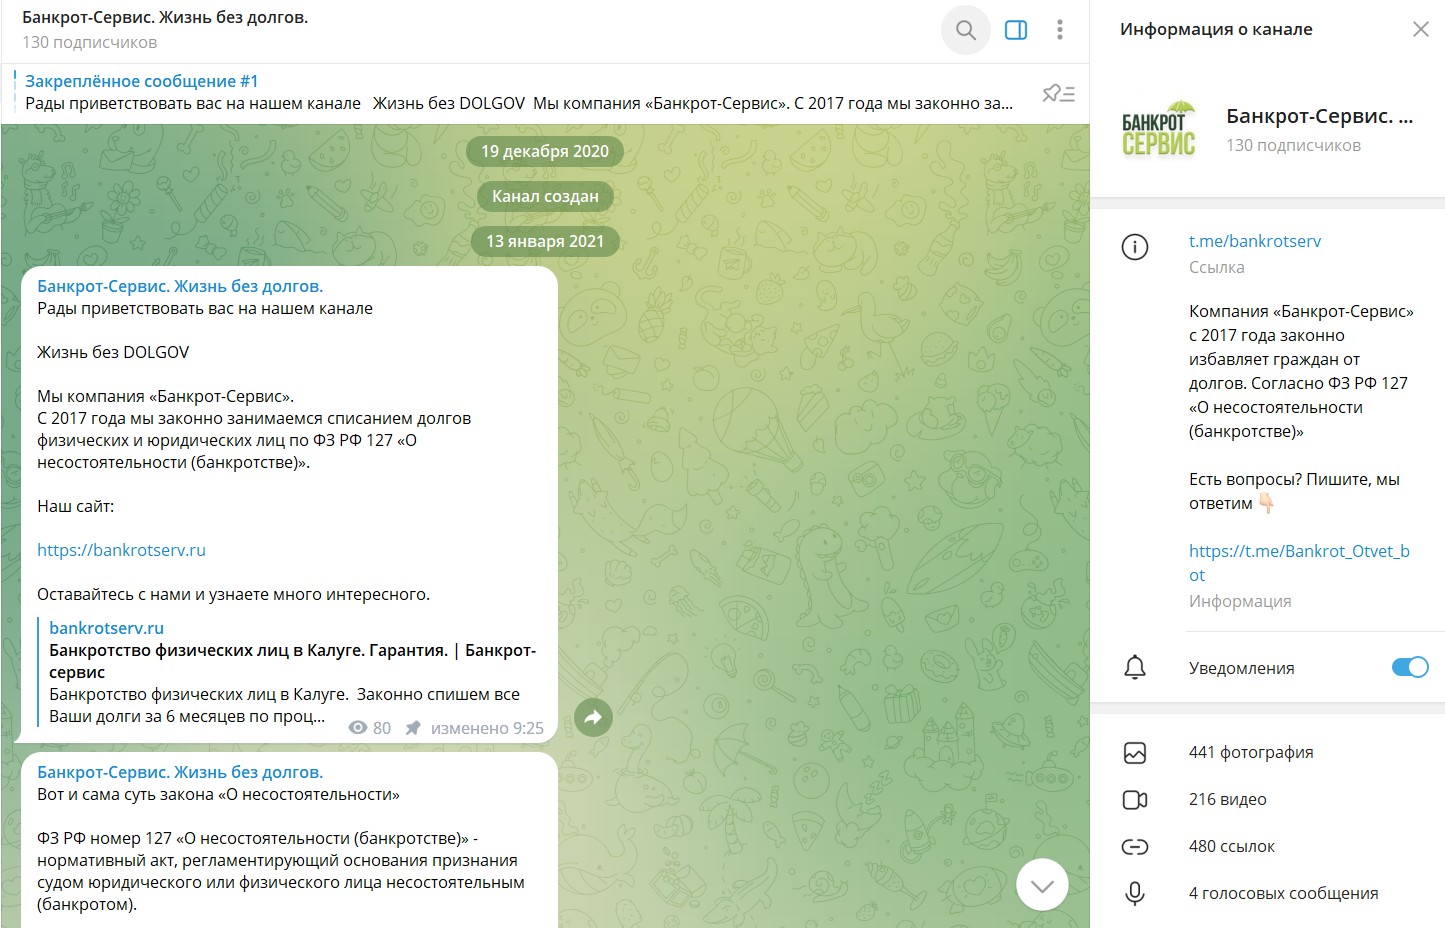Click the second message's sender name
Image resolution: width=1445 pixels, height=928 pixels.
pyautogui.click(x=180, y=772)
